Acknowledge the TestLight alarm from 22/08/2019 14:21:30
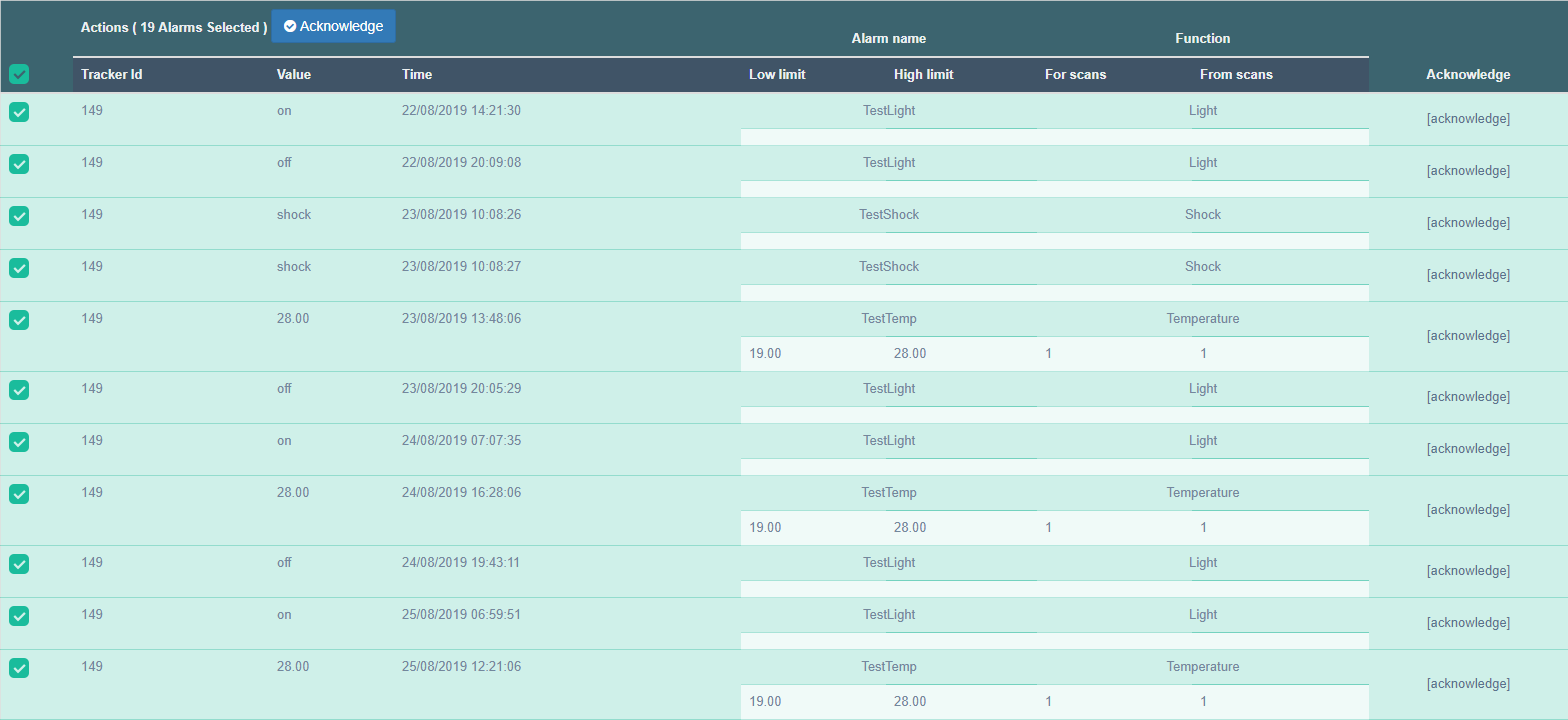Viewport: 1568px width, 720px height. (1467, 119)
